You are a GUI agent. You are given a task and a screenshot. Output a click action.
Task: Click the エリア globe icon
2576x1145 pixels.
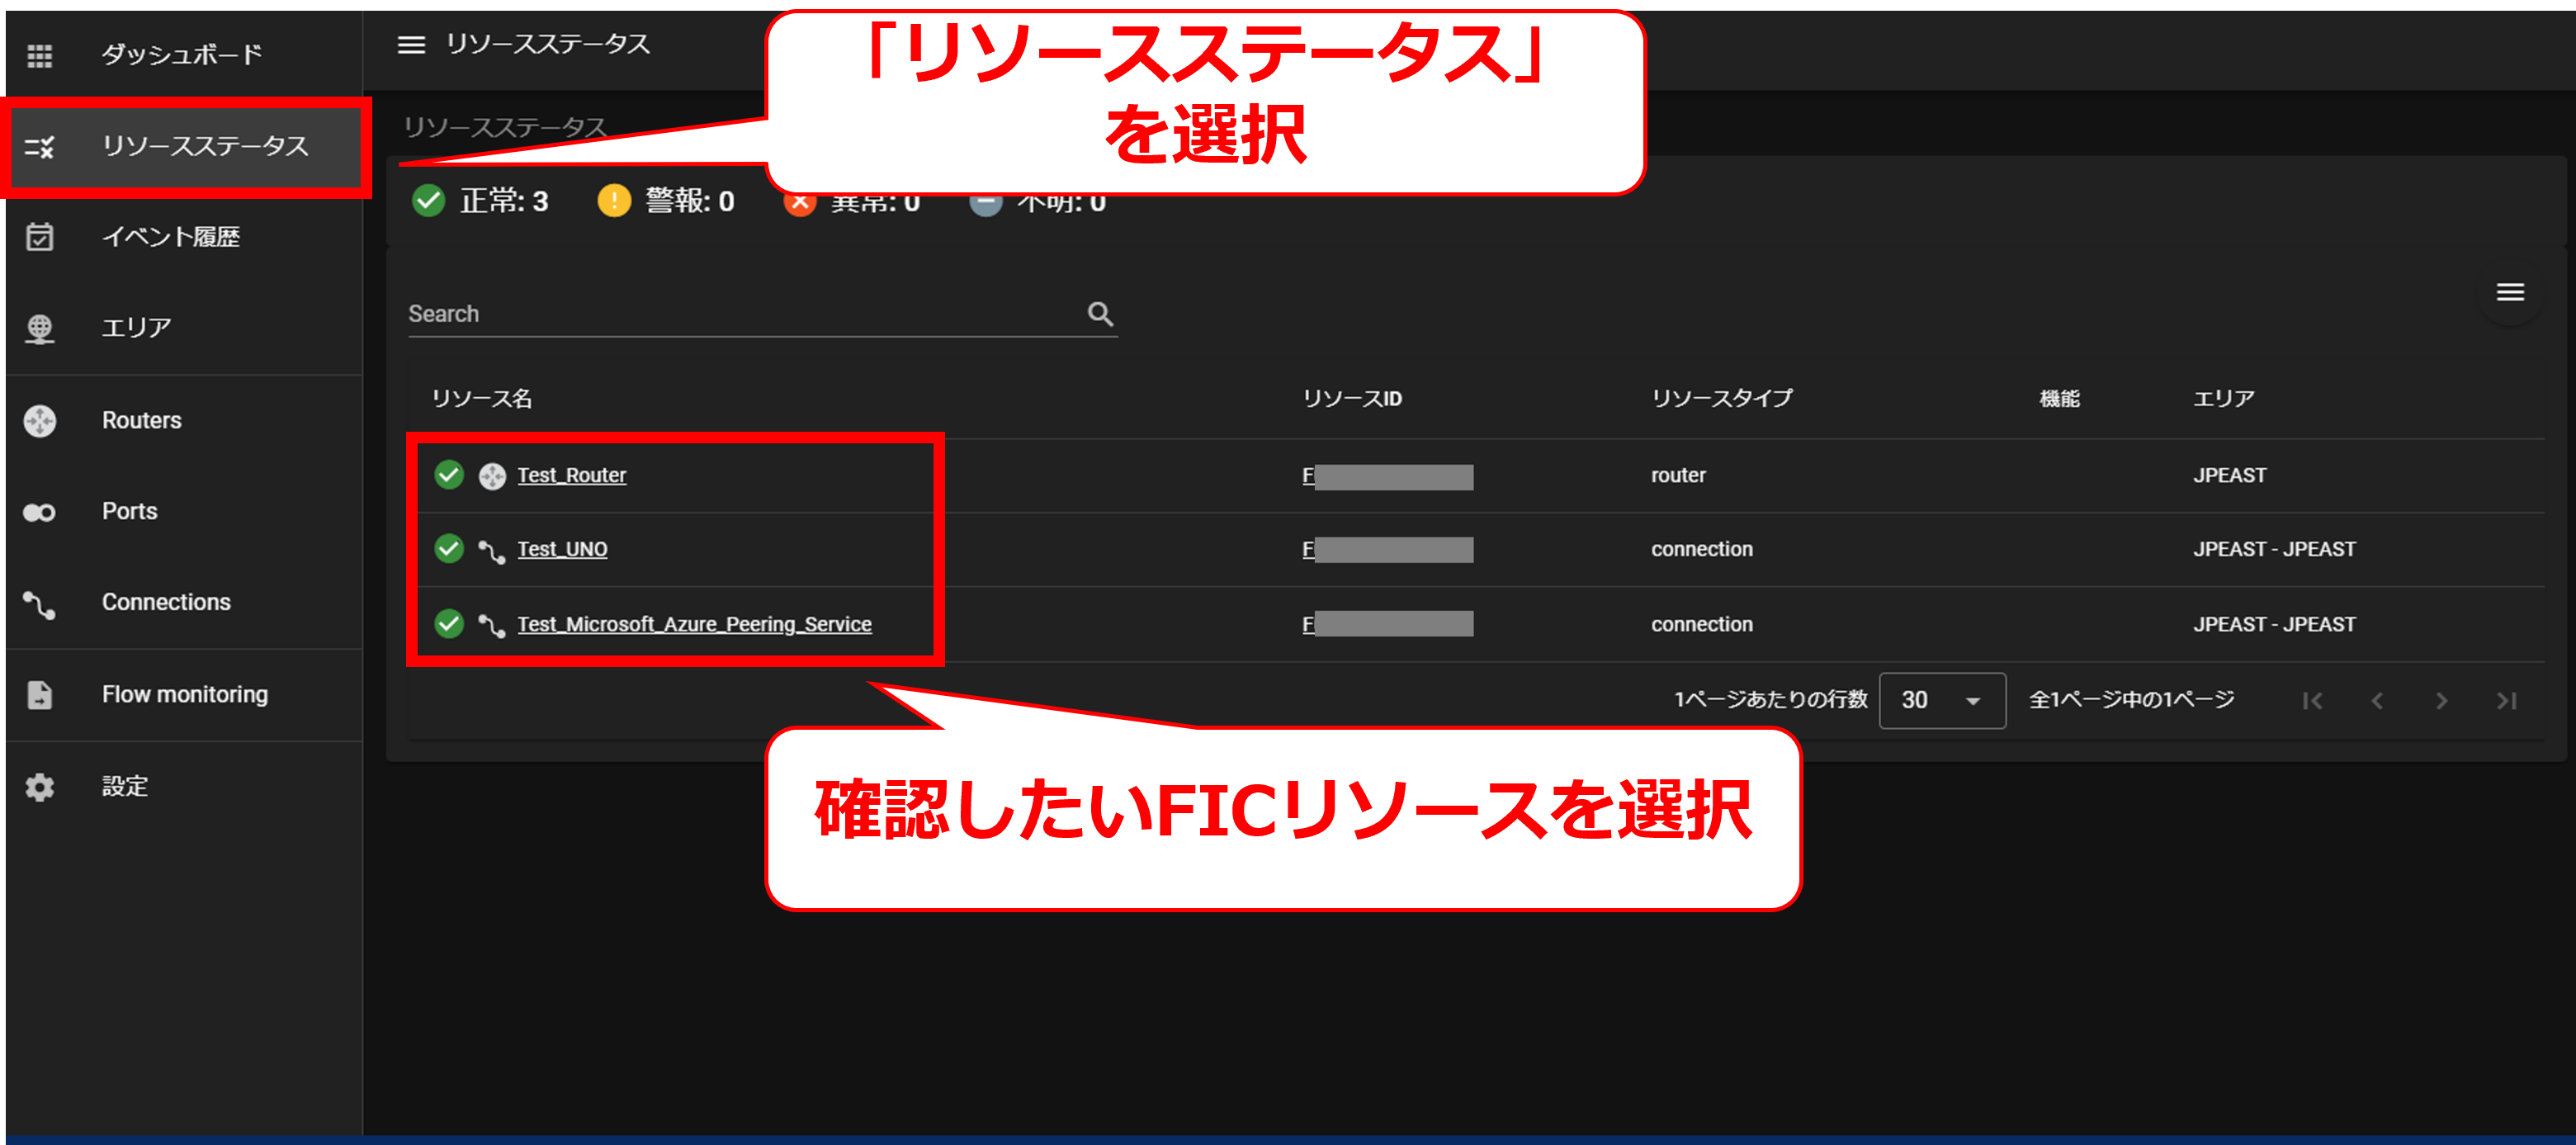click(39, 328)
